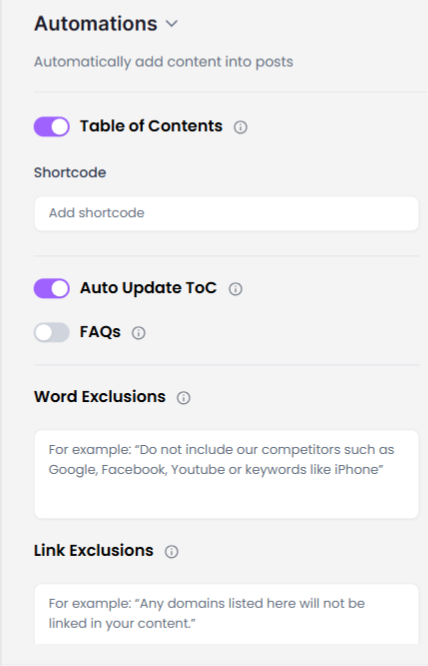Click the Word Exclusions heading
The image size is (428, 666).
(x=100, y=397)
